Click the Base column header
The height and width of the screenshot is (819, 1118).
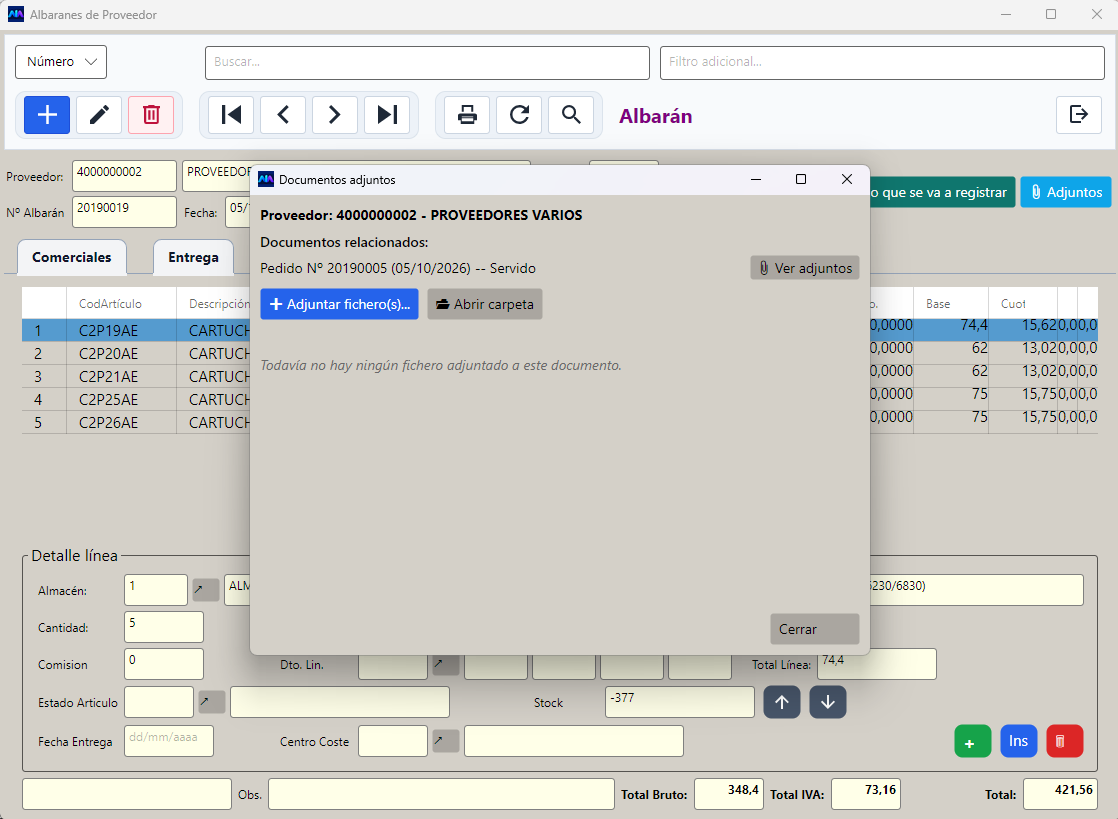(x=950, y=304)
